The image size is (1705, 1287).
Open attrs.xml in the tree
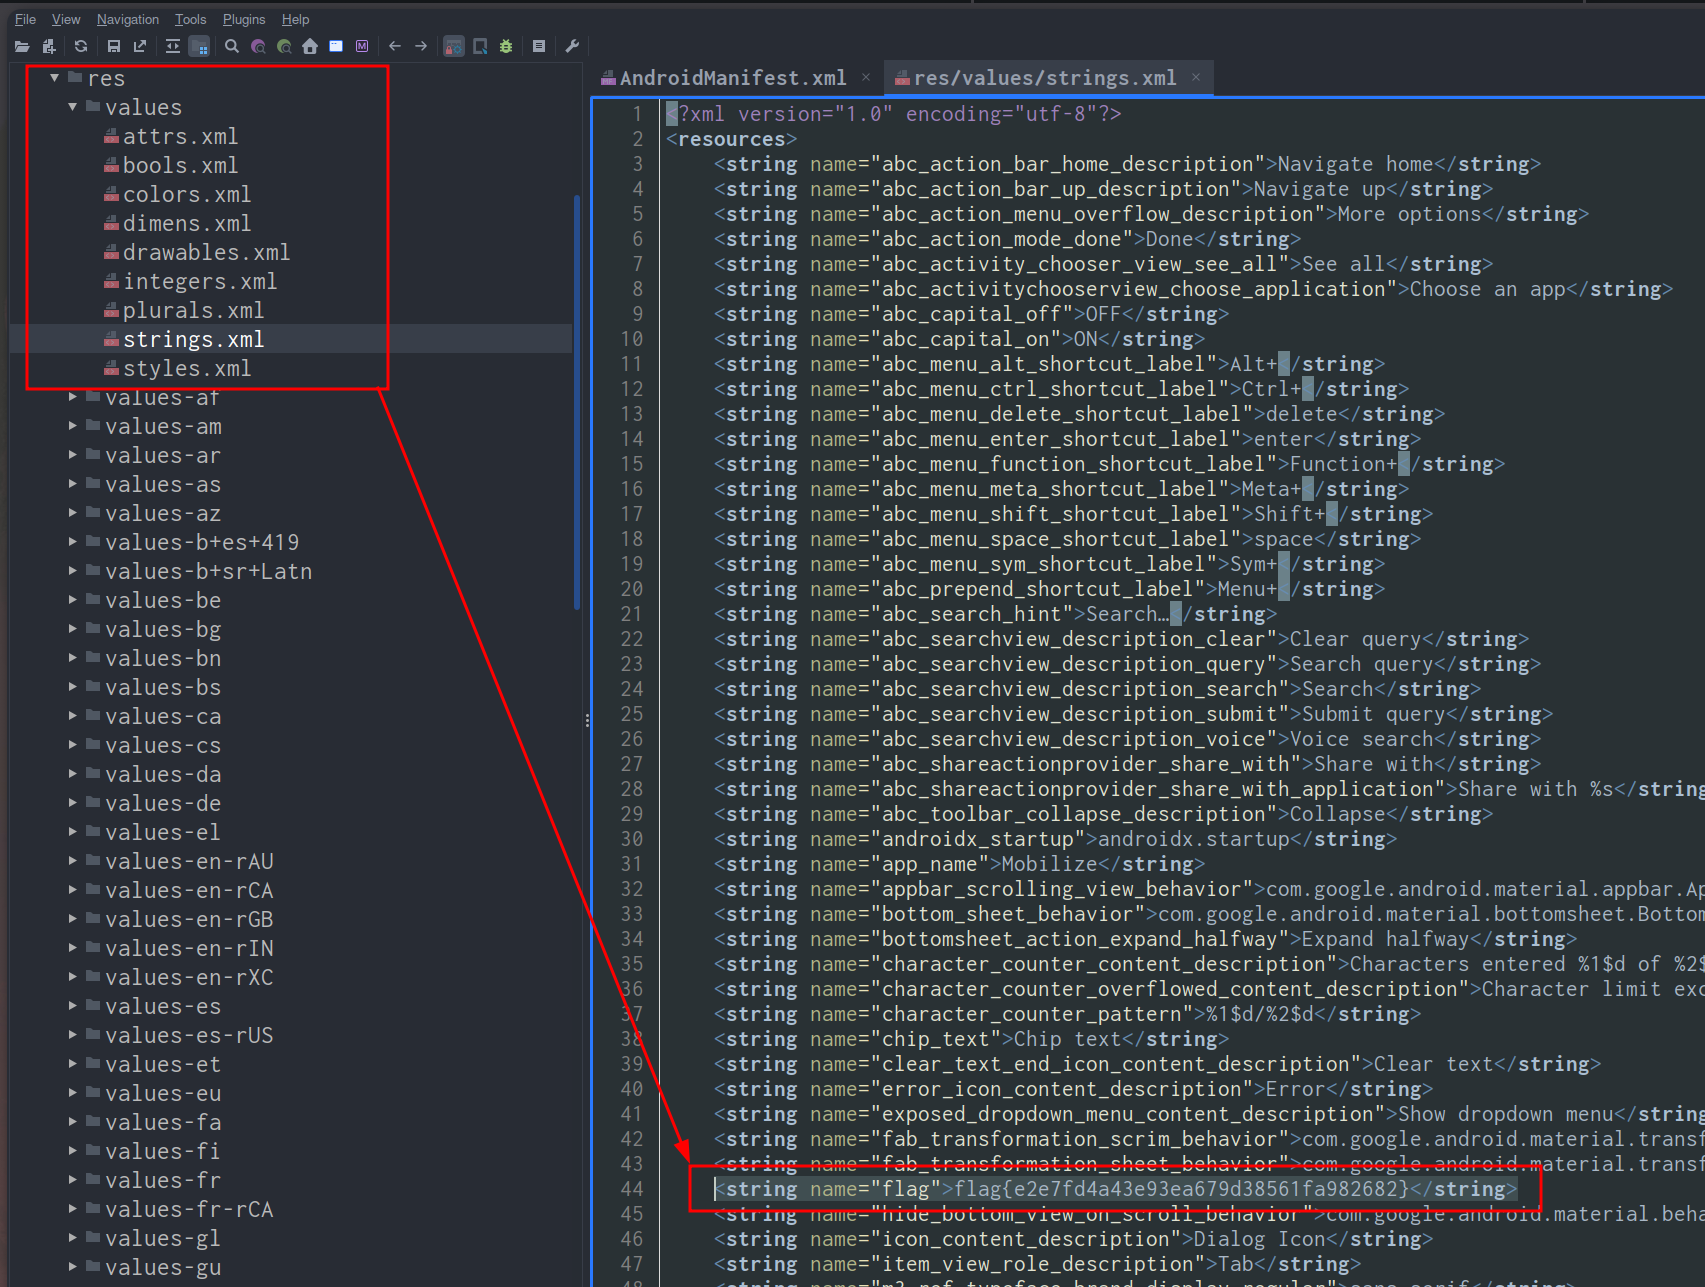tap(171, 136)
